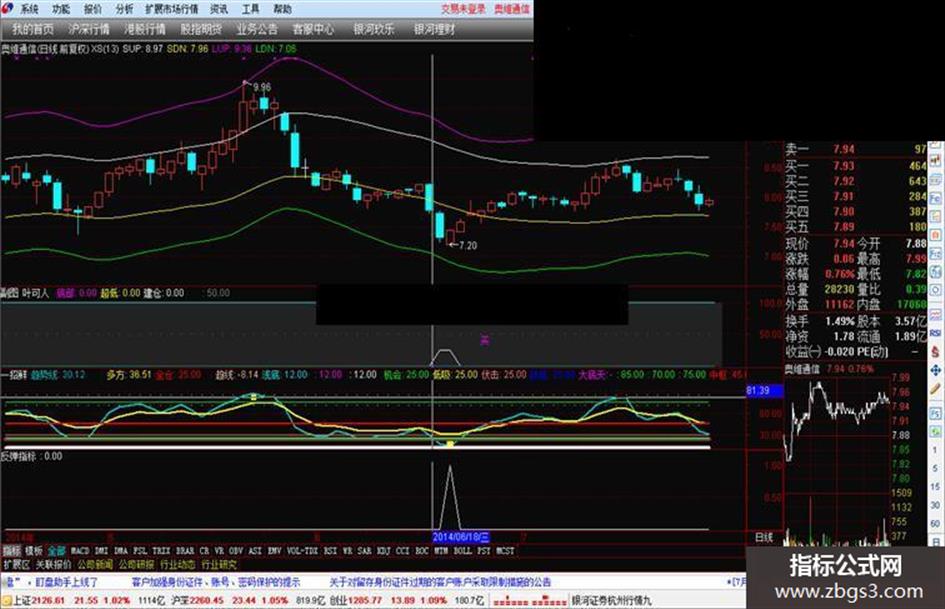
Task: Click the 日线 period label
Action: pos(764,537)
